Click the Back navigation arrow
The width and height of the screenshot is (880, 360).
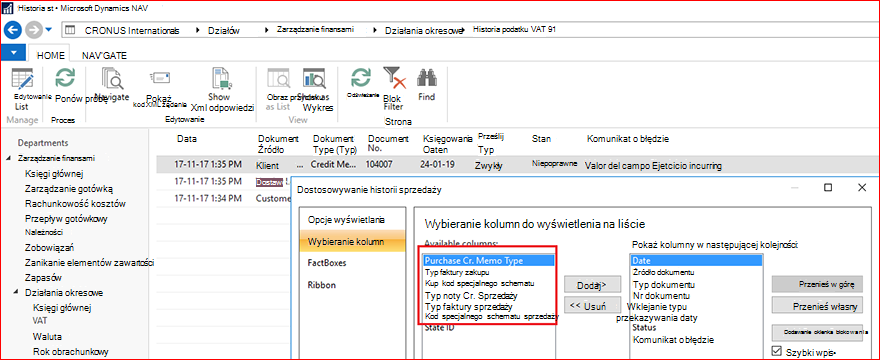12,30
